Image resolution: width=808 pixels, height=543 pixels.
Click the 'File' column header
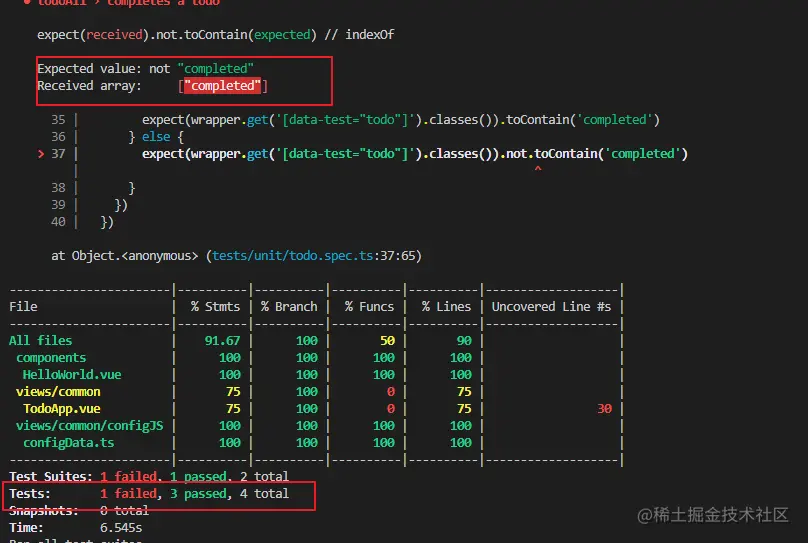pos(23,307)
